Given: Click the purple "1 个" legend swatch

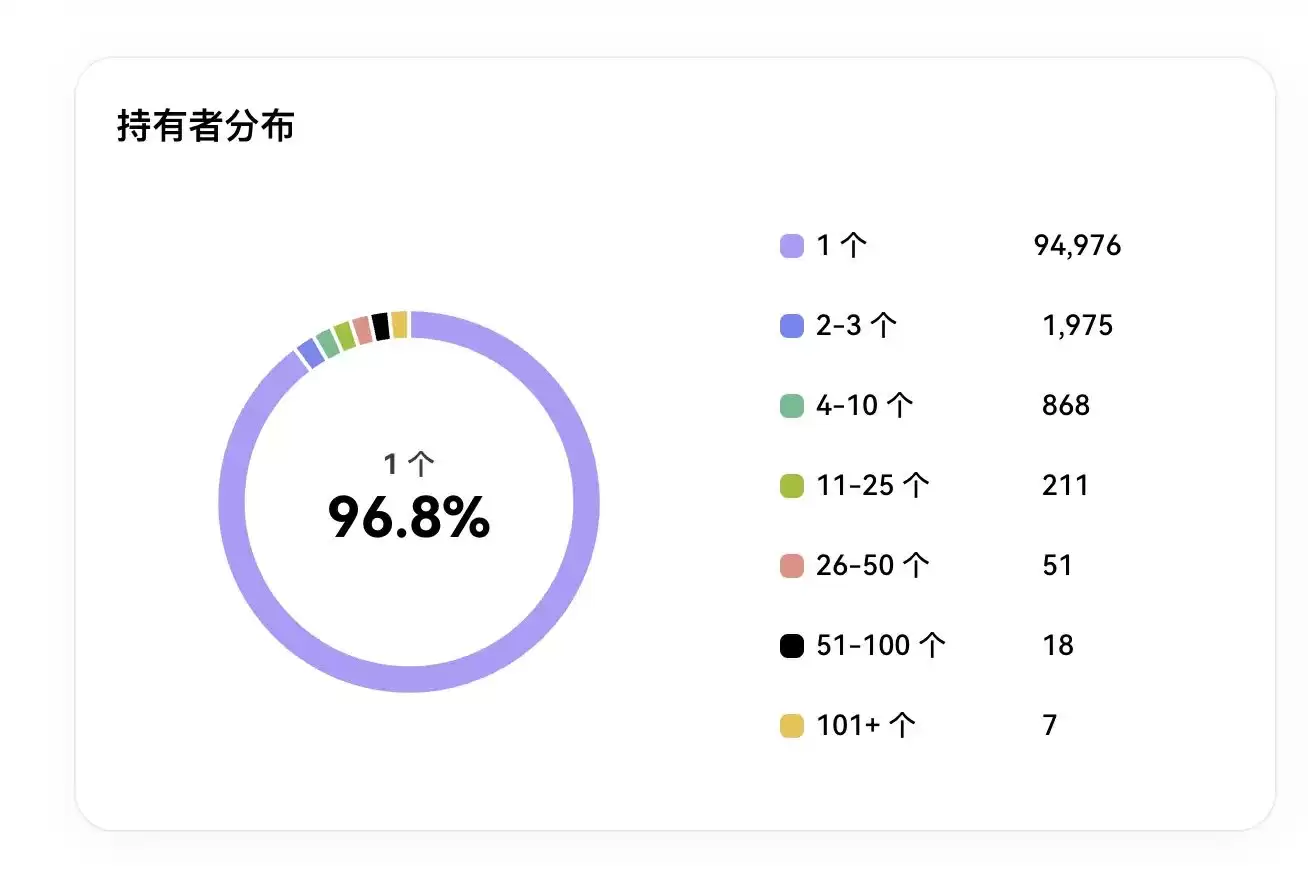Looking at the screenshot, I should [x=791, y=246].
